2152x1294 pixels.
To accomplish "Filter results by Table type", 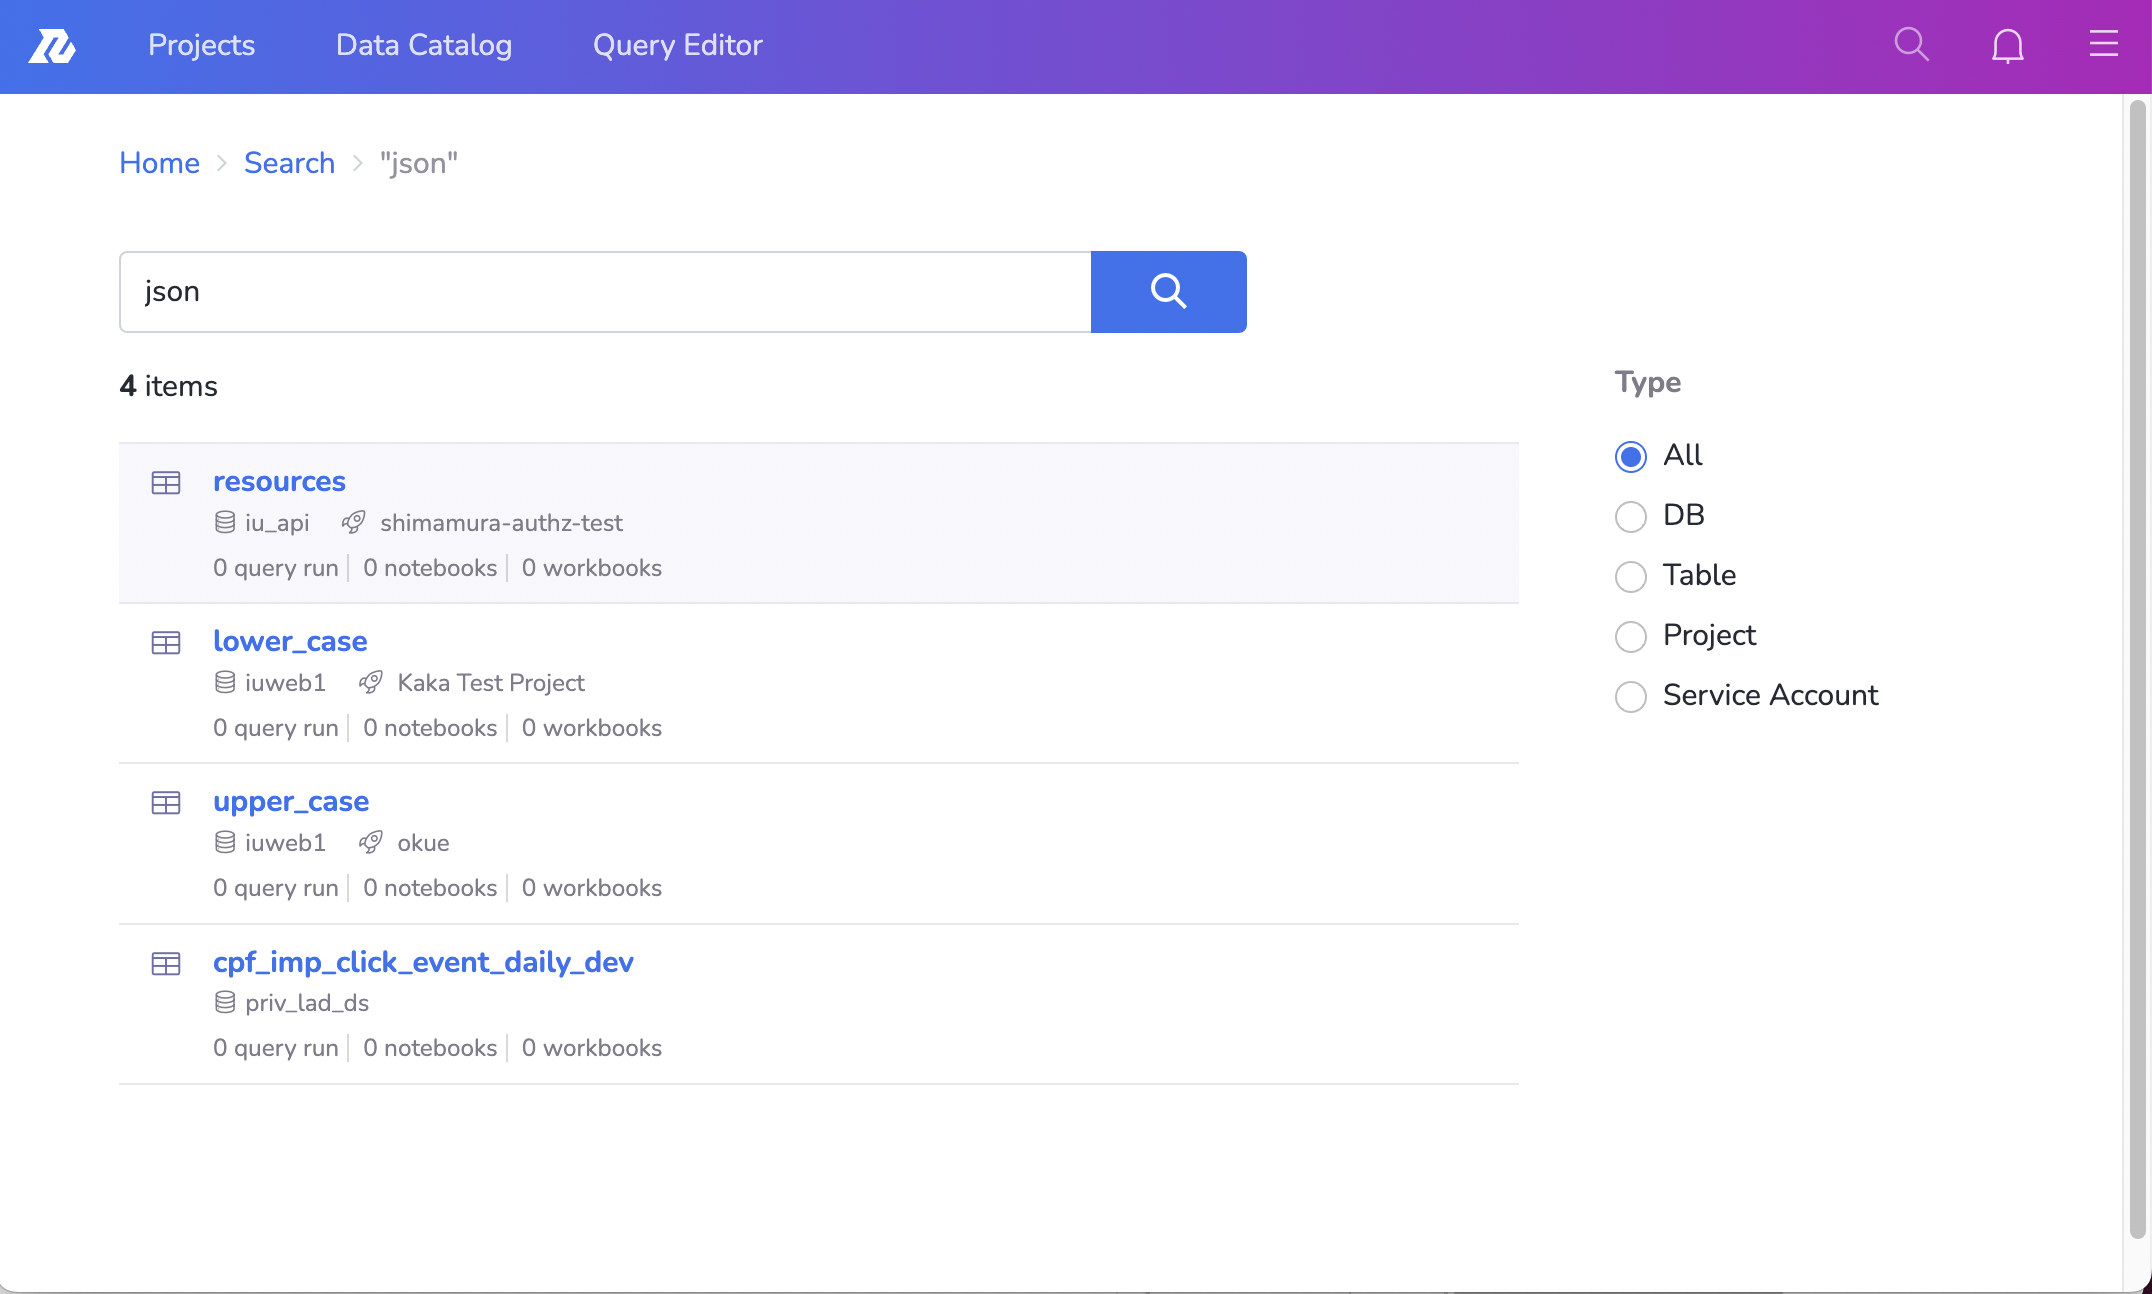I will pos(1630,576).
